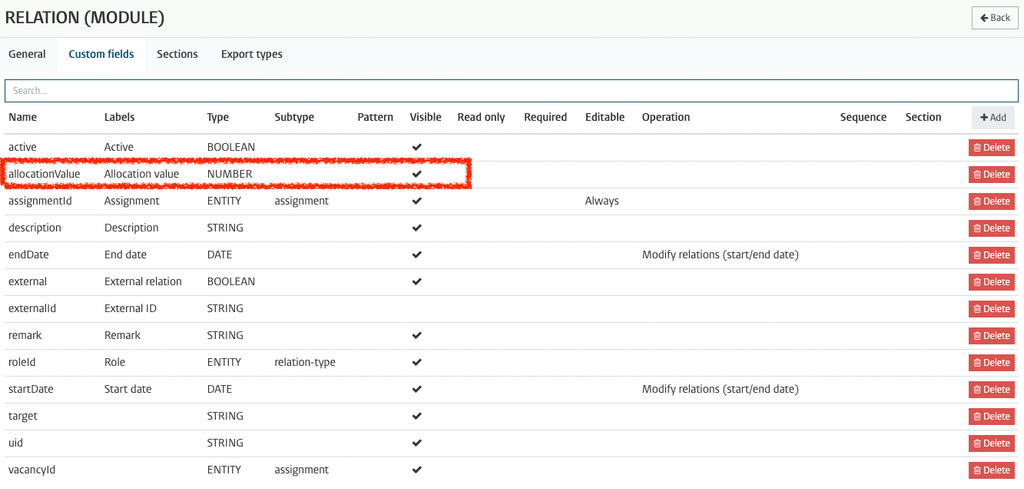Focus the Search field
1024x489 pixels.
[511, 91]
